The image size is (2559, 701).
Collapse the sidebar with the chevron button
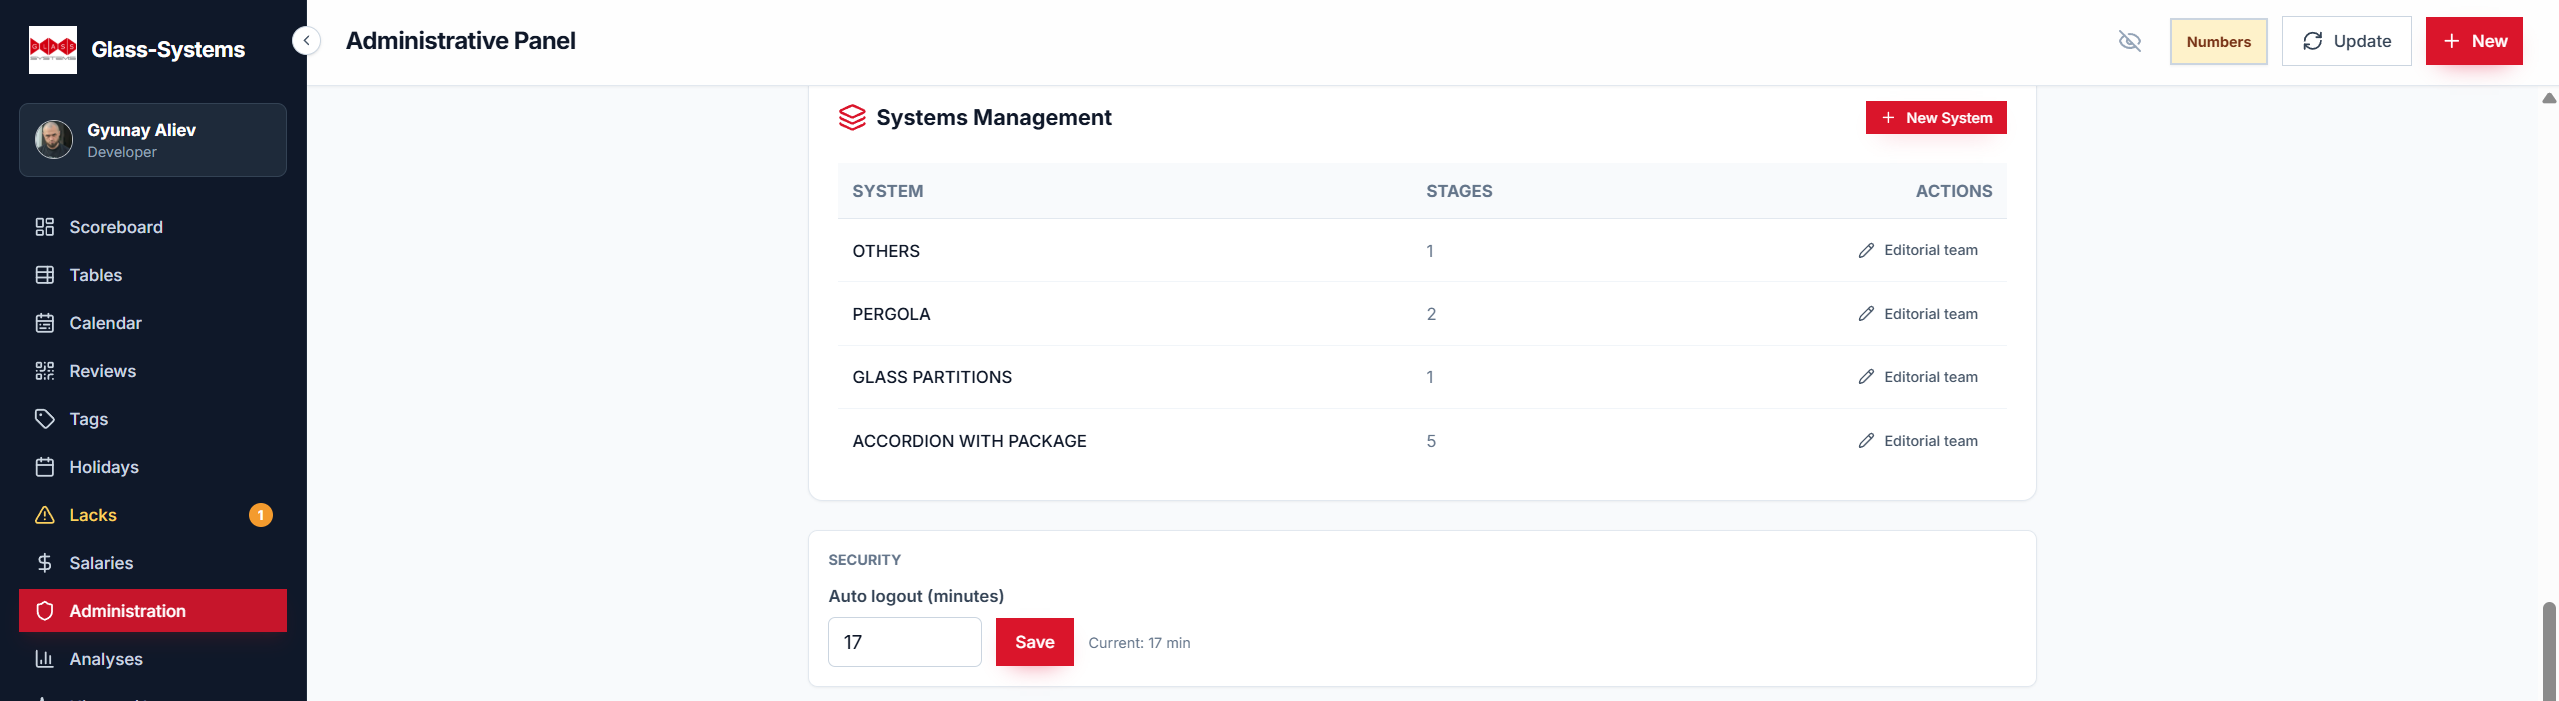pyautogui.click(x=306, y=41)
